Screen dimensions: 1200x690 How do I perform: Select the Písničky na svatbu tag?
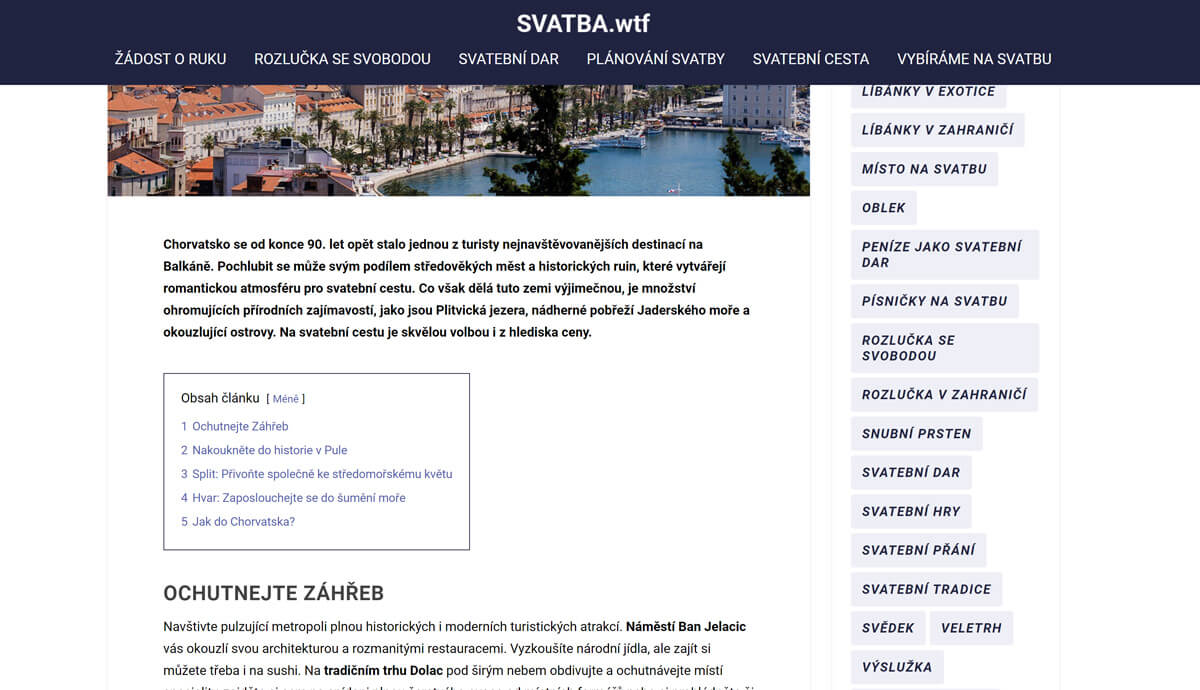coord(934,301)
